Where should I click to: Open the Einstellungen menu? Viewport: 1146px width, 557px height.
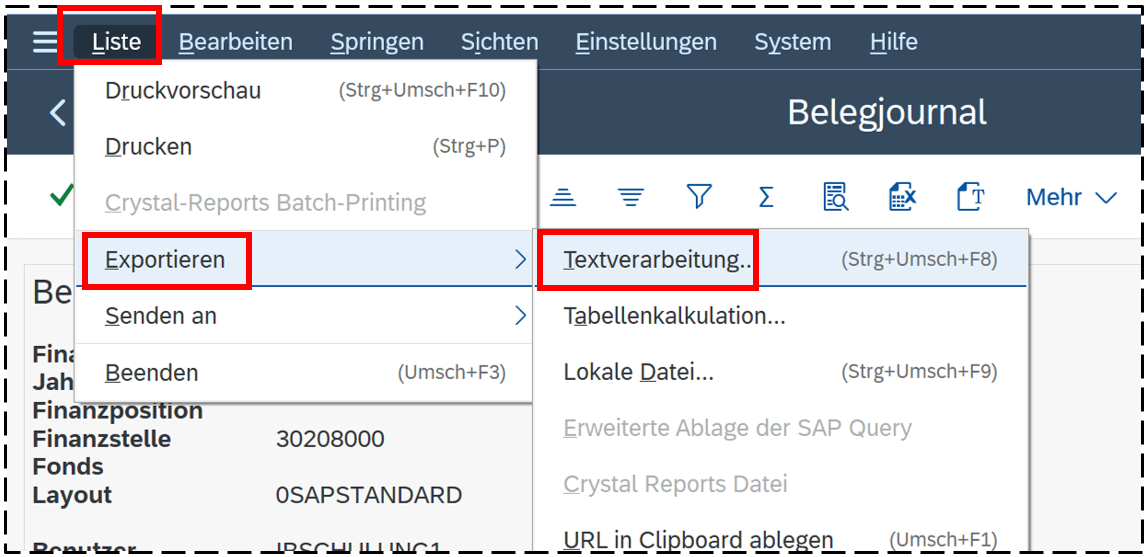coord(646,42)
